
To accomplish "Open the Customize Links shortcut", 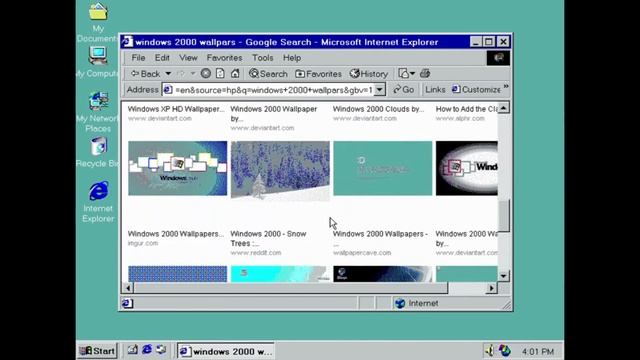I will [476, 90].
